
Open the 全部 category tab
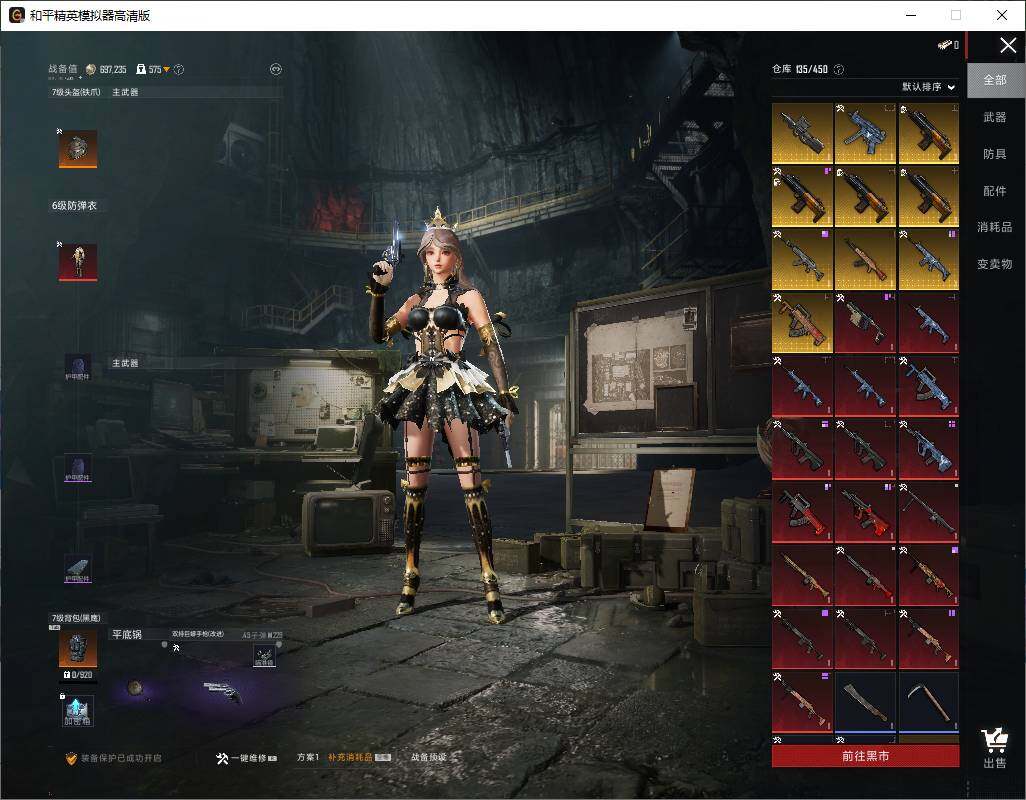click(x=995, y=80)
